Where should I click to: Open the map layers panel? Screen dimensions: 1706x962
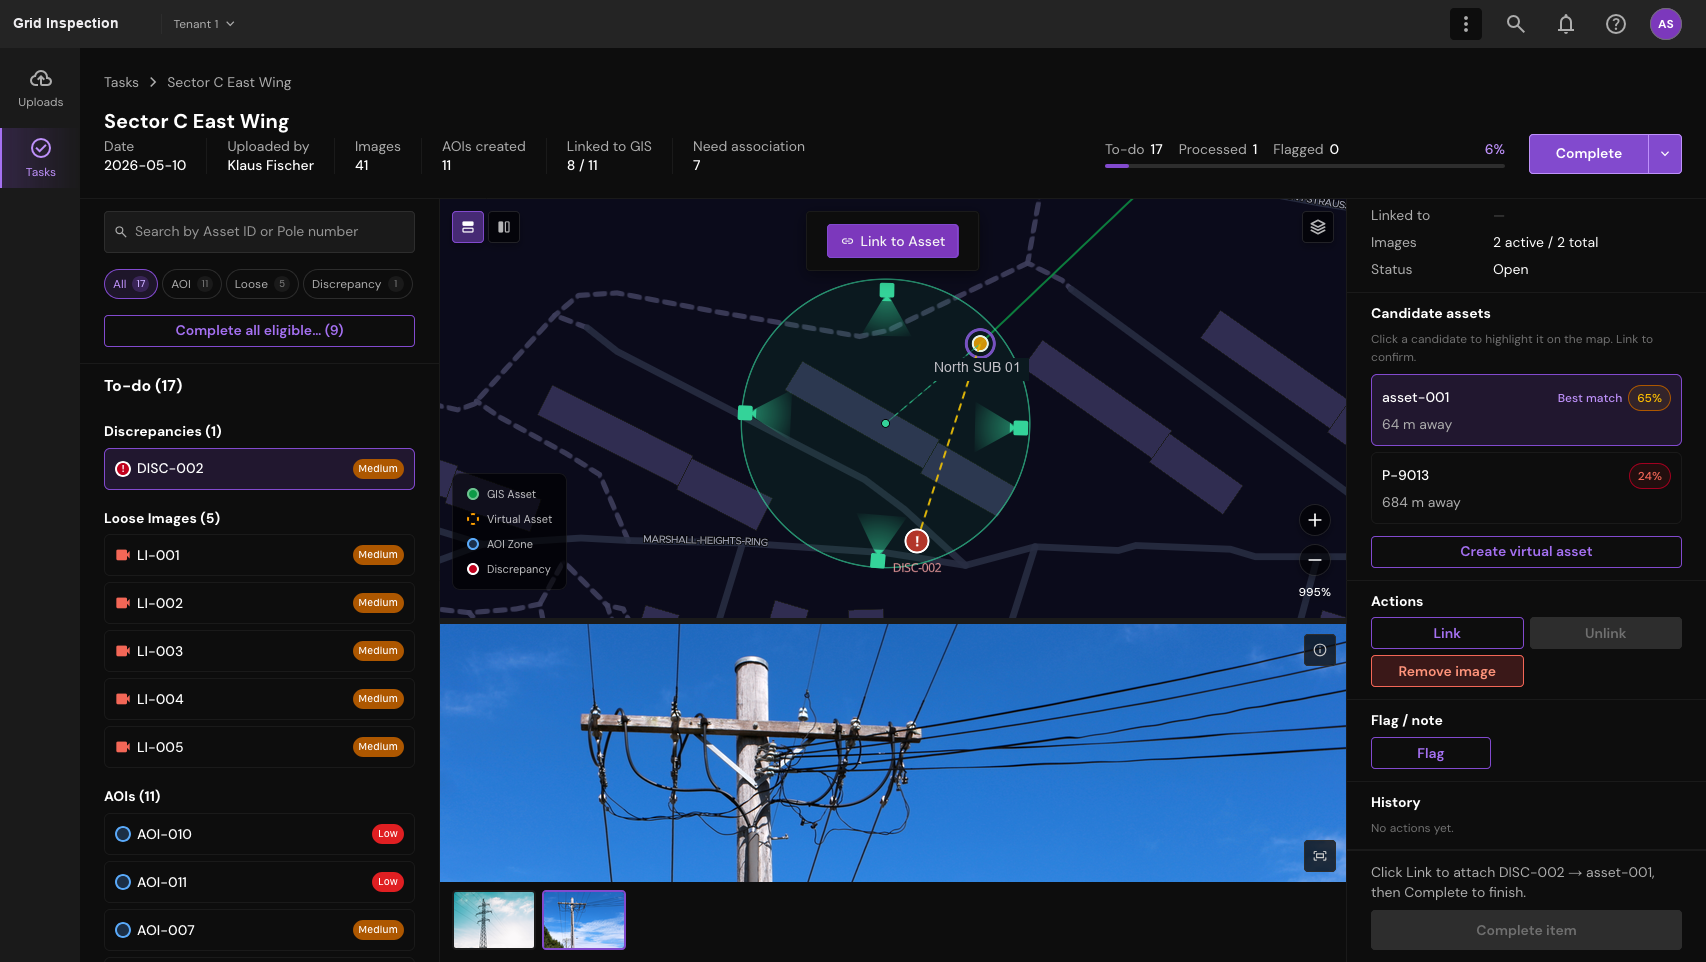1318,227
